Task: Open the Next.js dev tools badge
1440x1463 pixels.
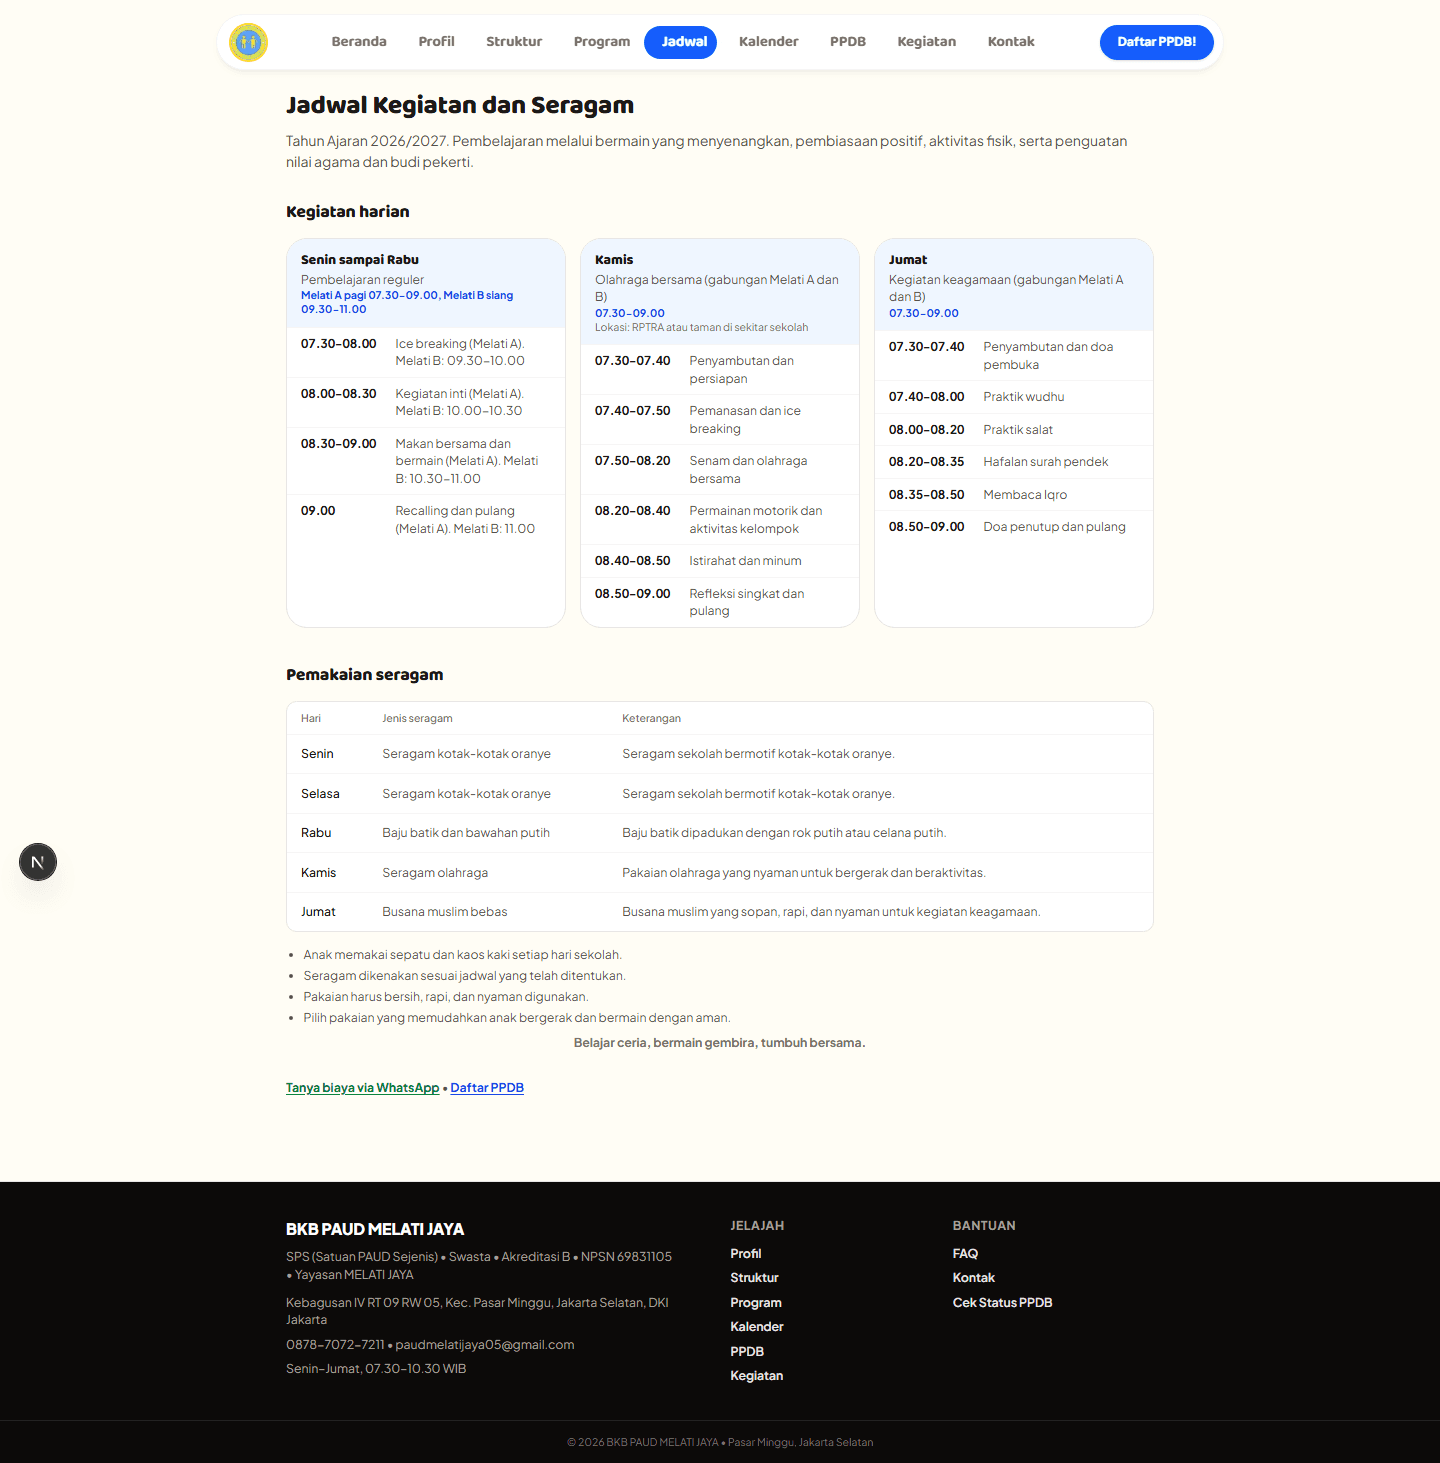Action: coord(38,862)
